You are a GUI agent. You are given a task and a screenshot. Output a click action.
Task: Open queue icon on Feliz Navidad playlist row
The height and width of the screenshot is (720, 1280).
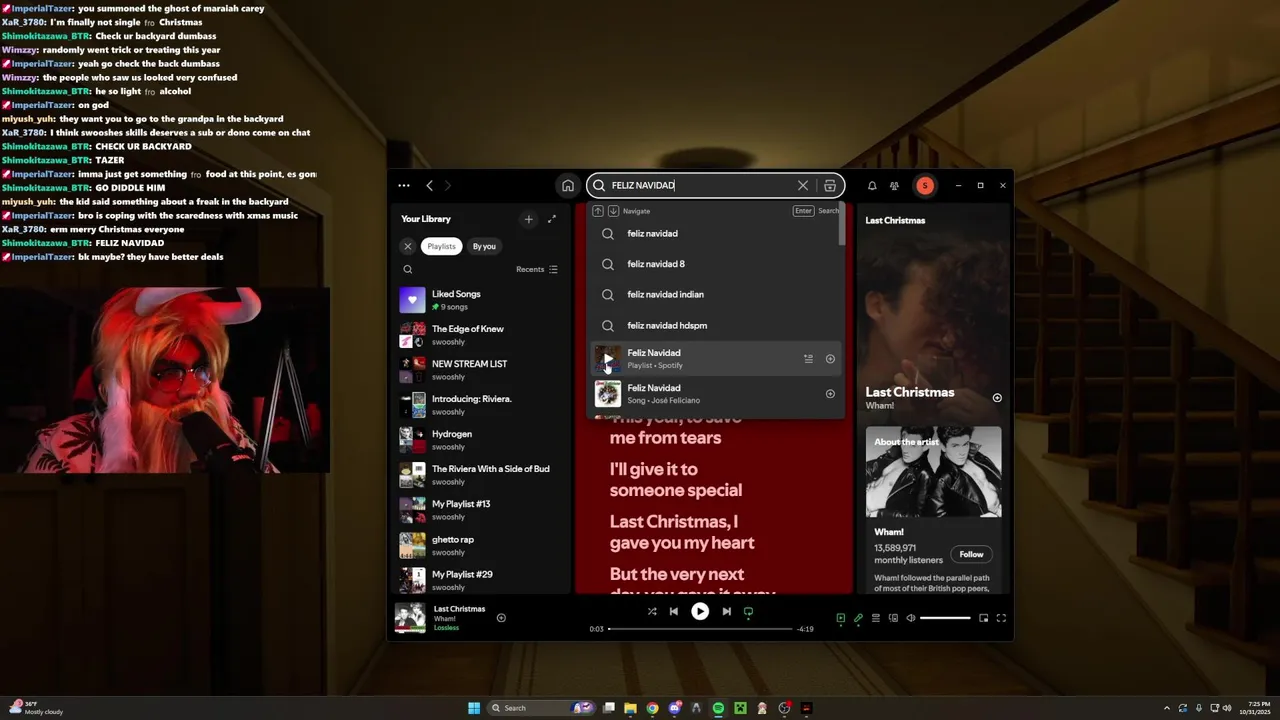tap(808, 359)
